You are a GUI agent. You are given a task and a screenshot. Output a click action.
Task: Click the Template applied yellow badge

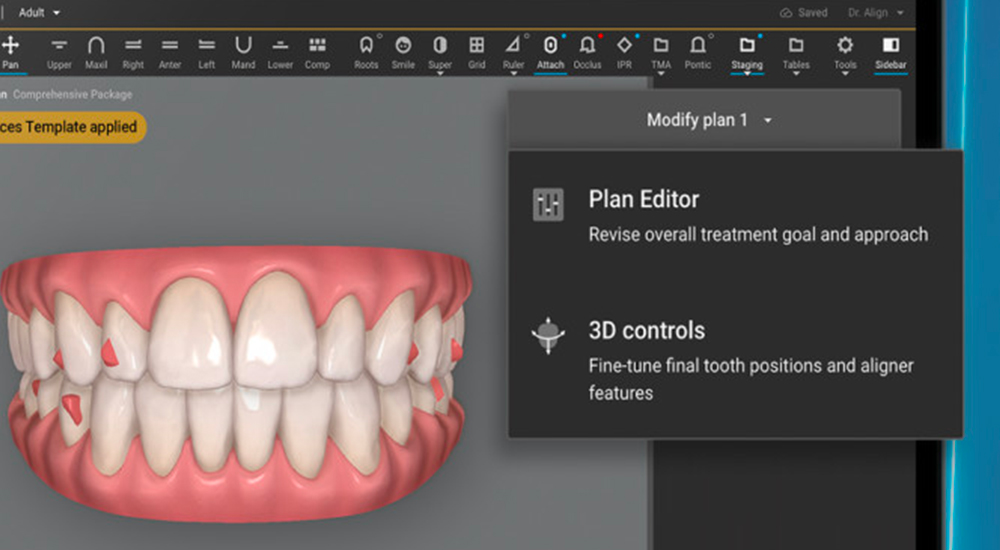click(70, 127)
